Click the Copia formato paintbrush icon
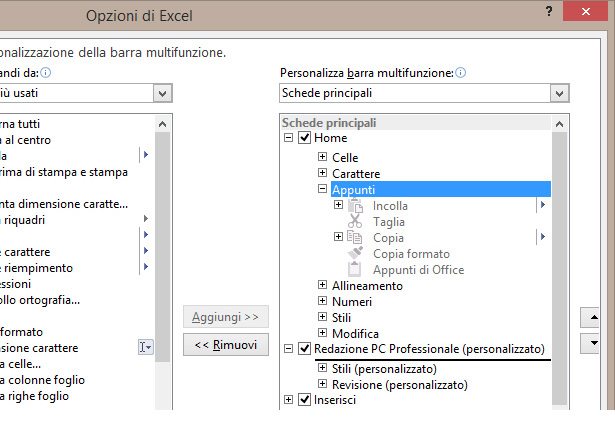The image size is (615, 444). 355,254
